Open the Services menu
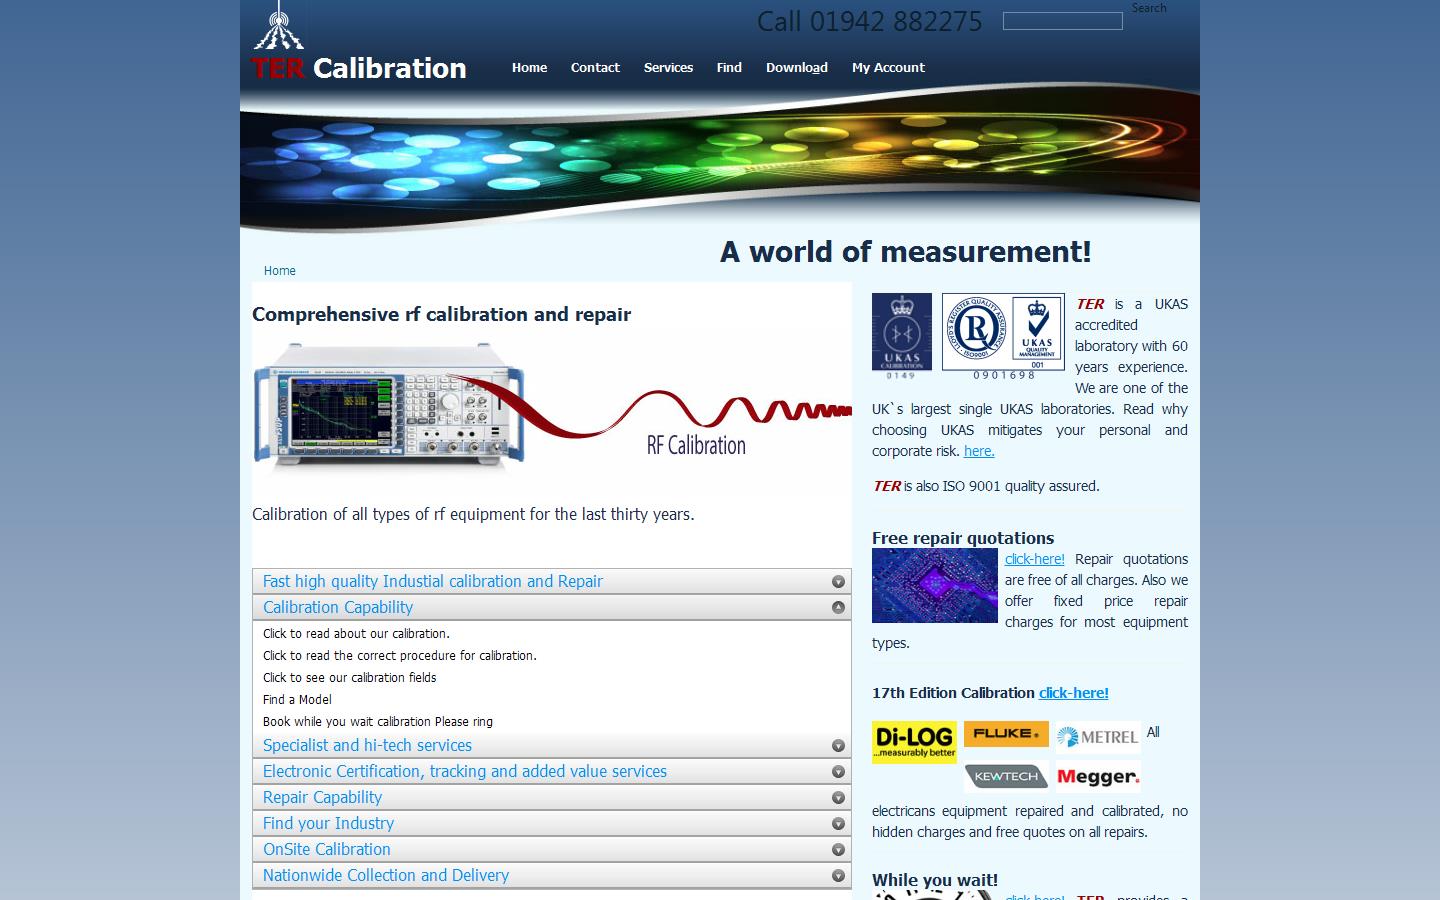 [668, 68]
